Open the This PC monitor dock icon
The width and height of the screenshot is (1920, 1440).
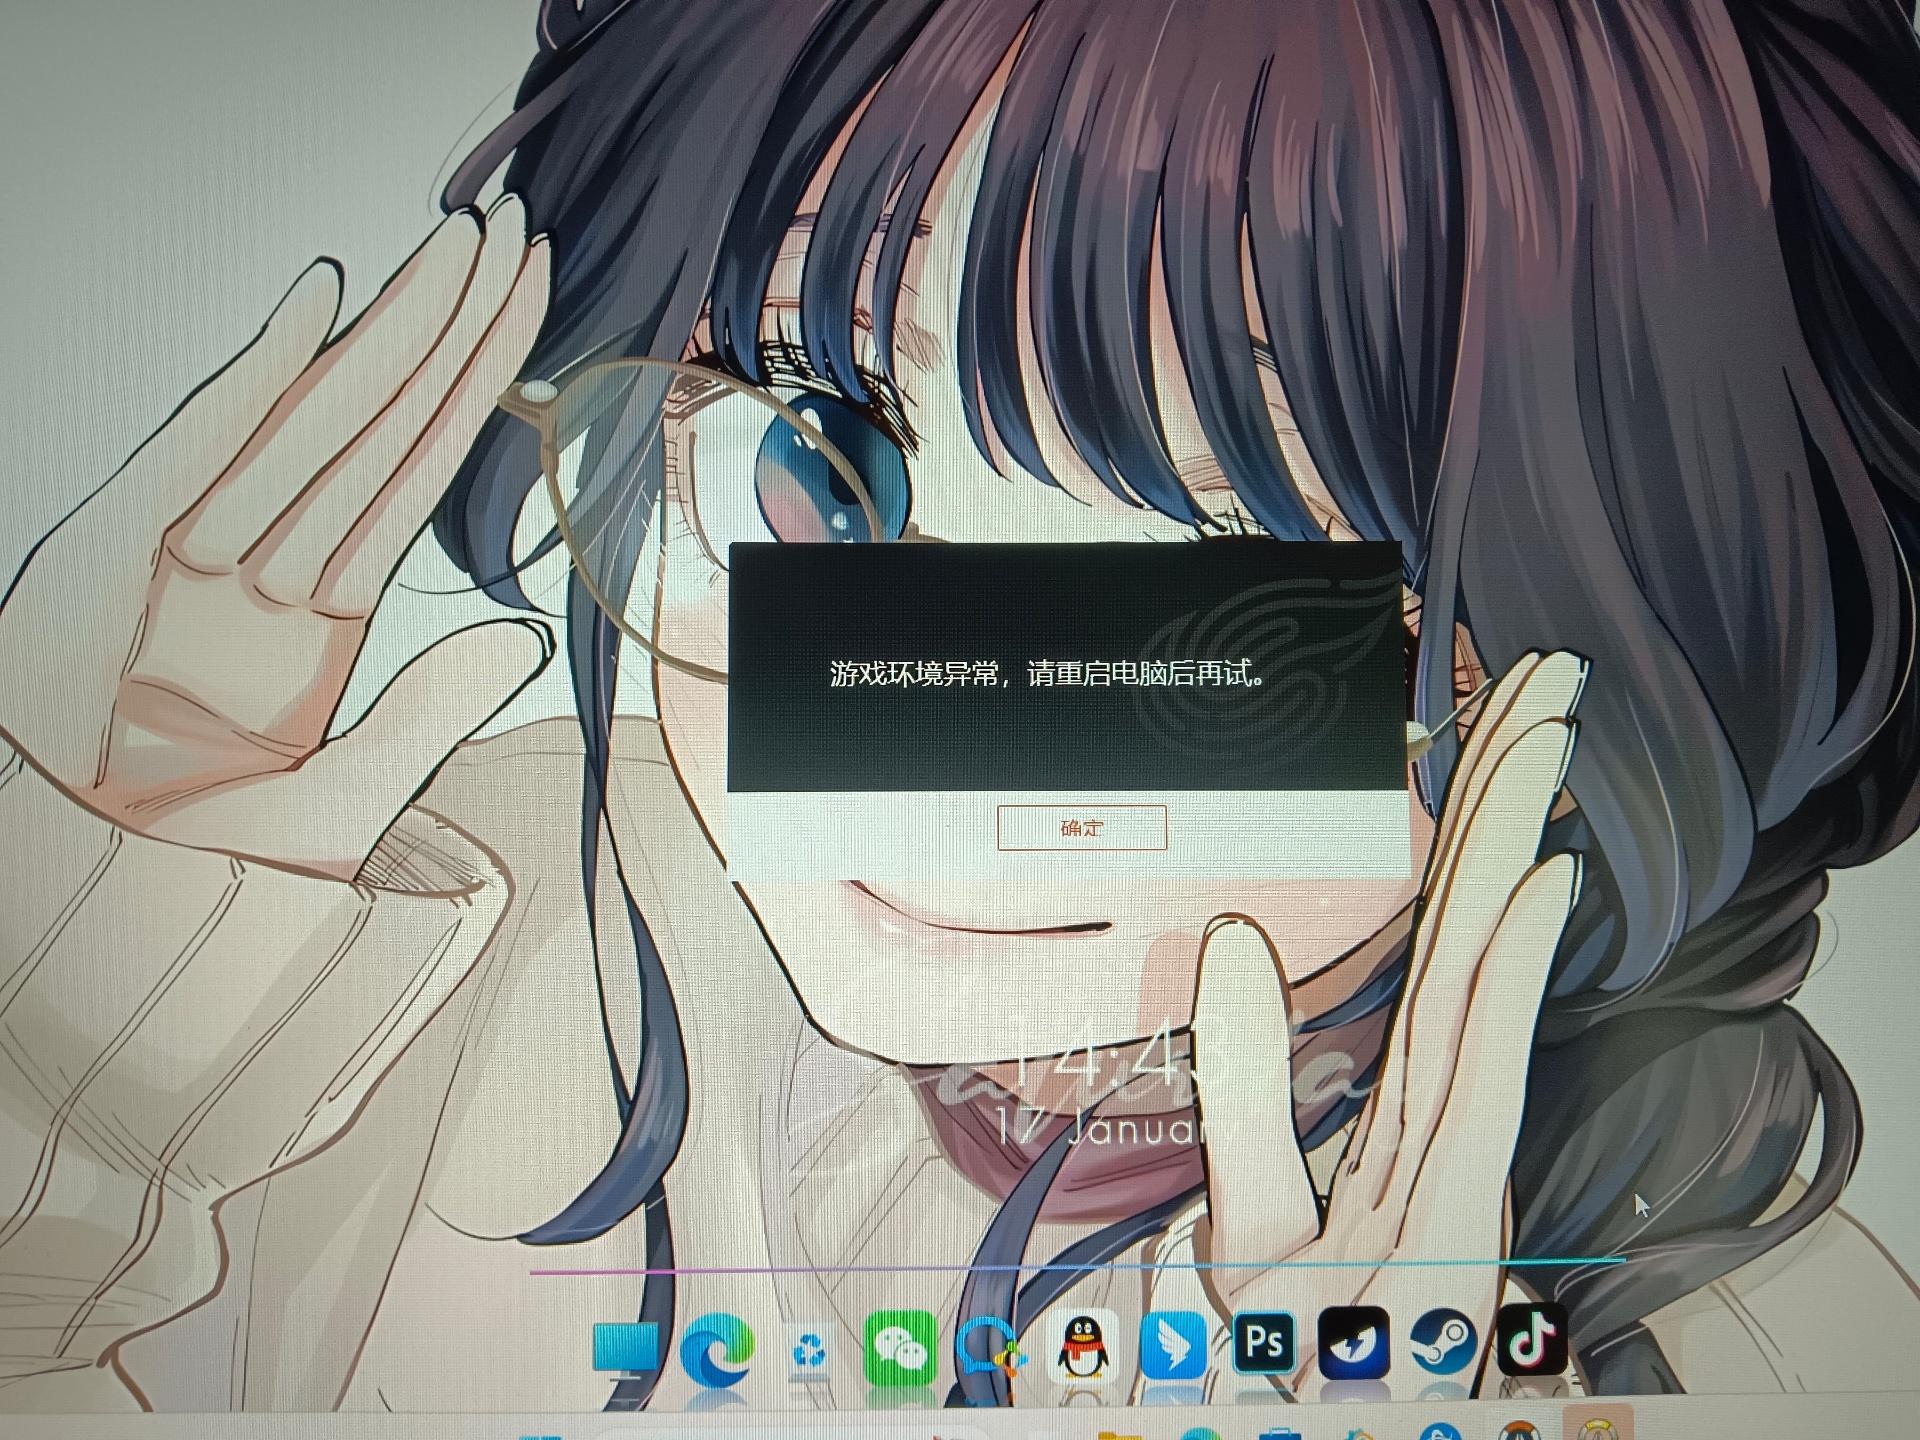(625, 1348)
